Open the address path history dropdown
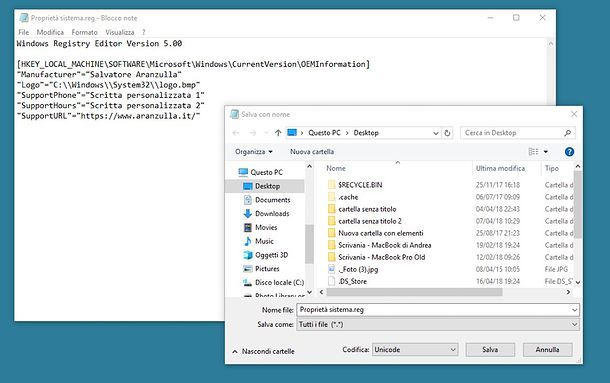Image resolution: width=610 pixels, height=383 pixels. click(436, 133)
